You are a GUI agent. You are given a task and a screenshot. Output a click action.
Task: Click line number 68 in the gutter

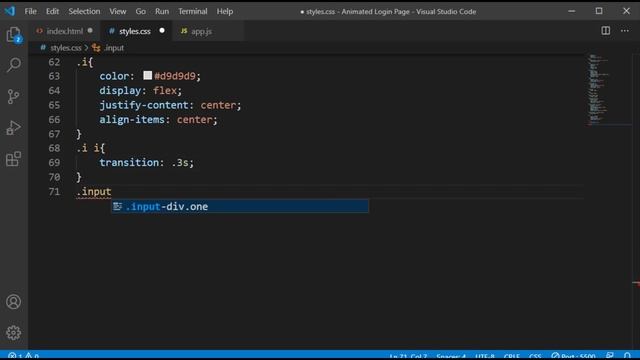54,148
